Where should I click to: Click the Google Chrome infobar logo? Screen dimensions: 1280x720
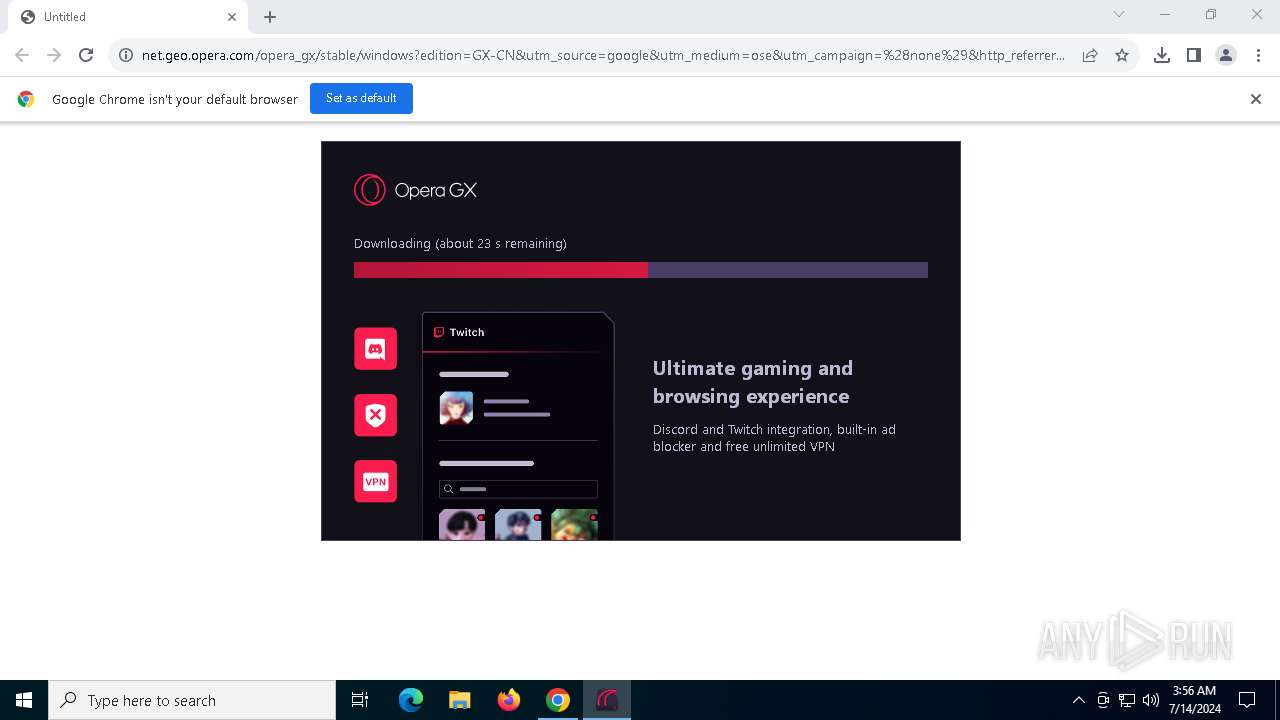[x=26, y=99]
